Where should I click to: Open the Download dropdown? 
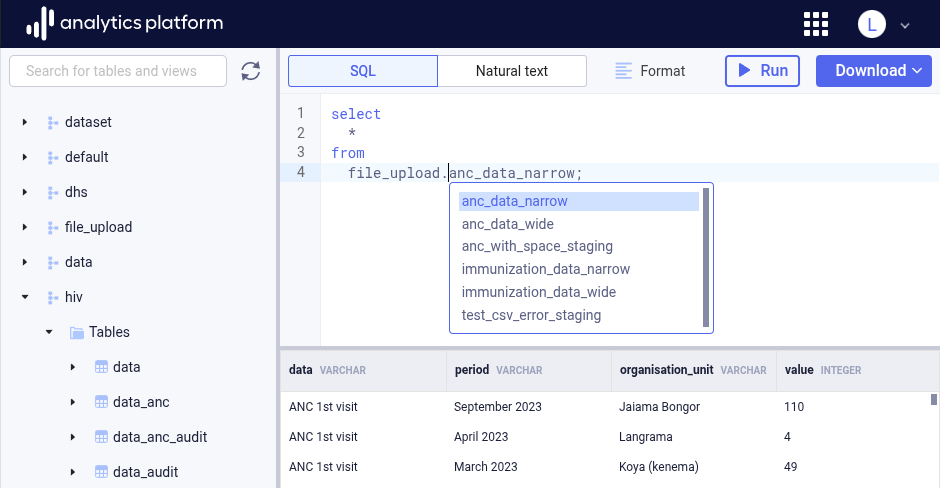[873, 71]
